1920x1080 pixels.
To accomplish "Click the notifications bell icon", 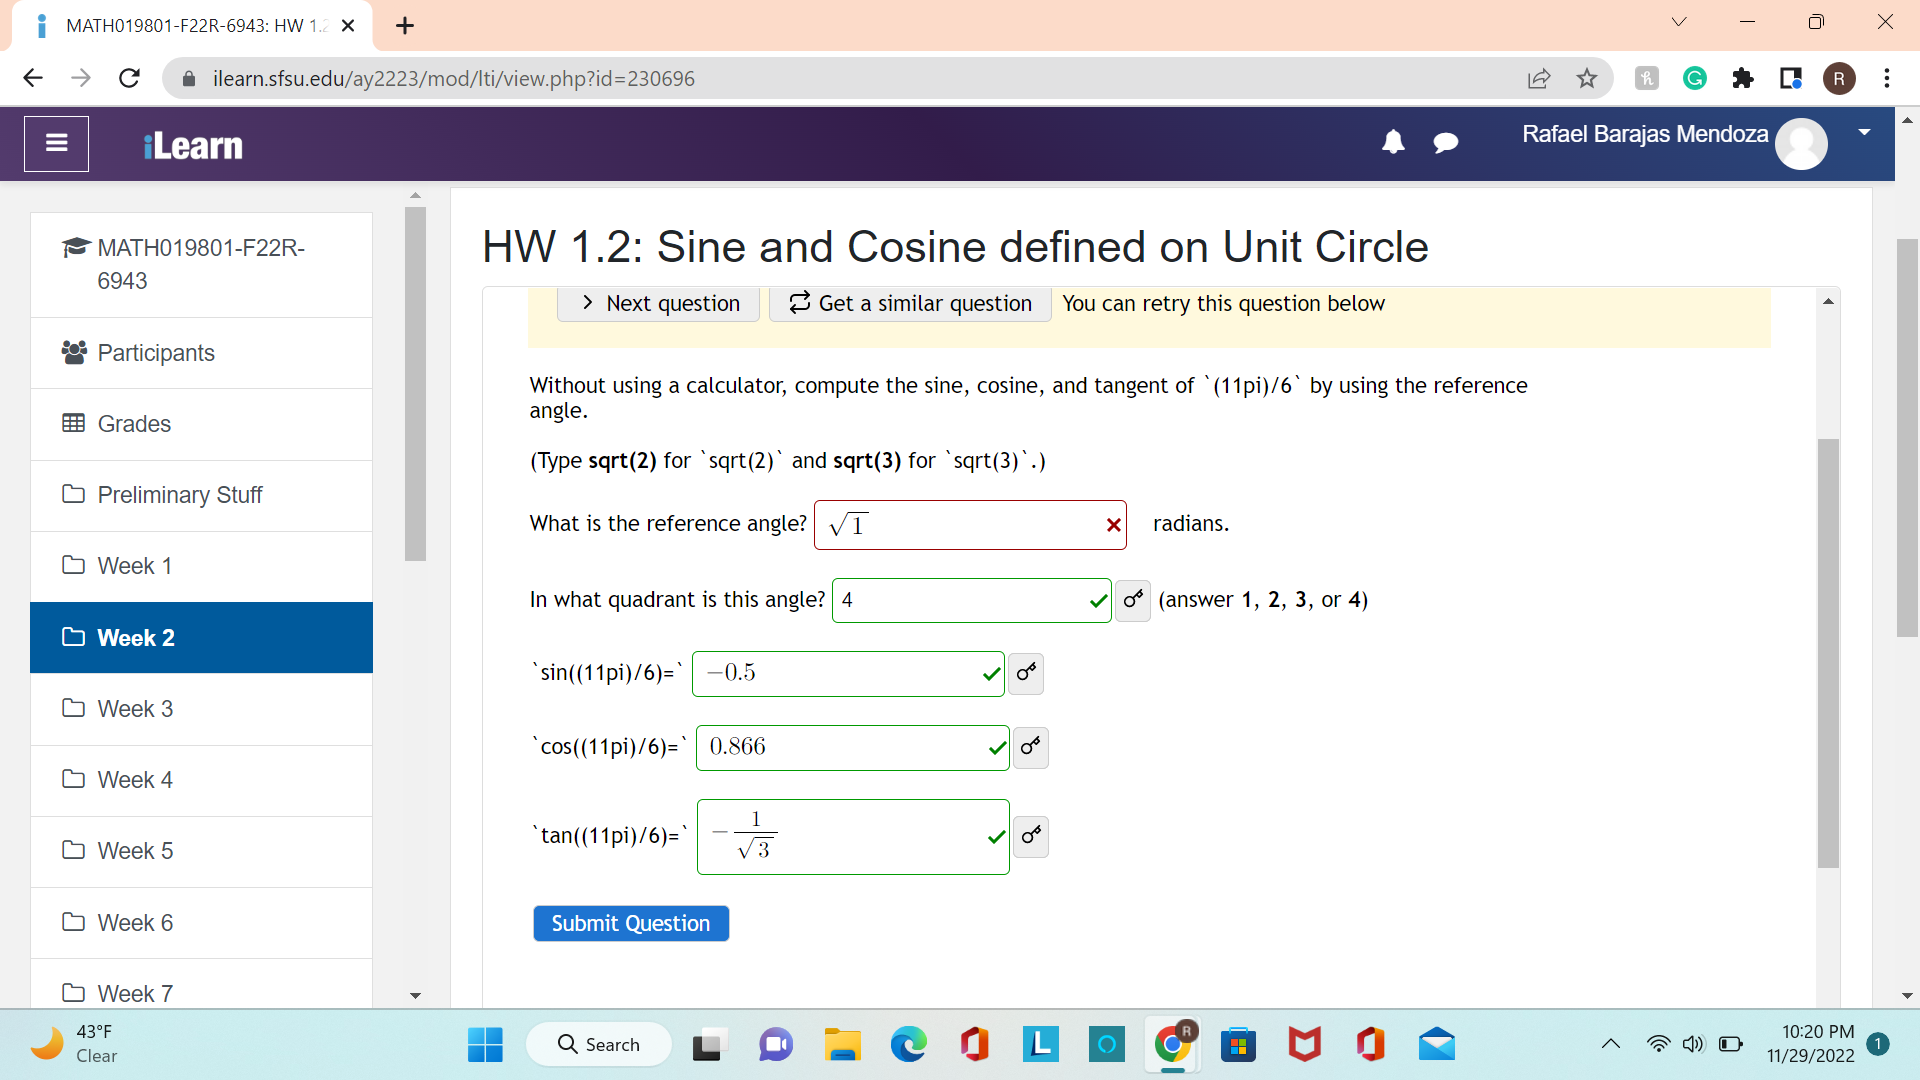I will pos(1392,143).
